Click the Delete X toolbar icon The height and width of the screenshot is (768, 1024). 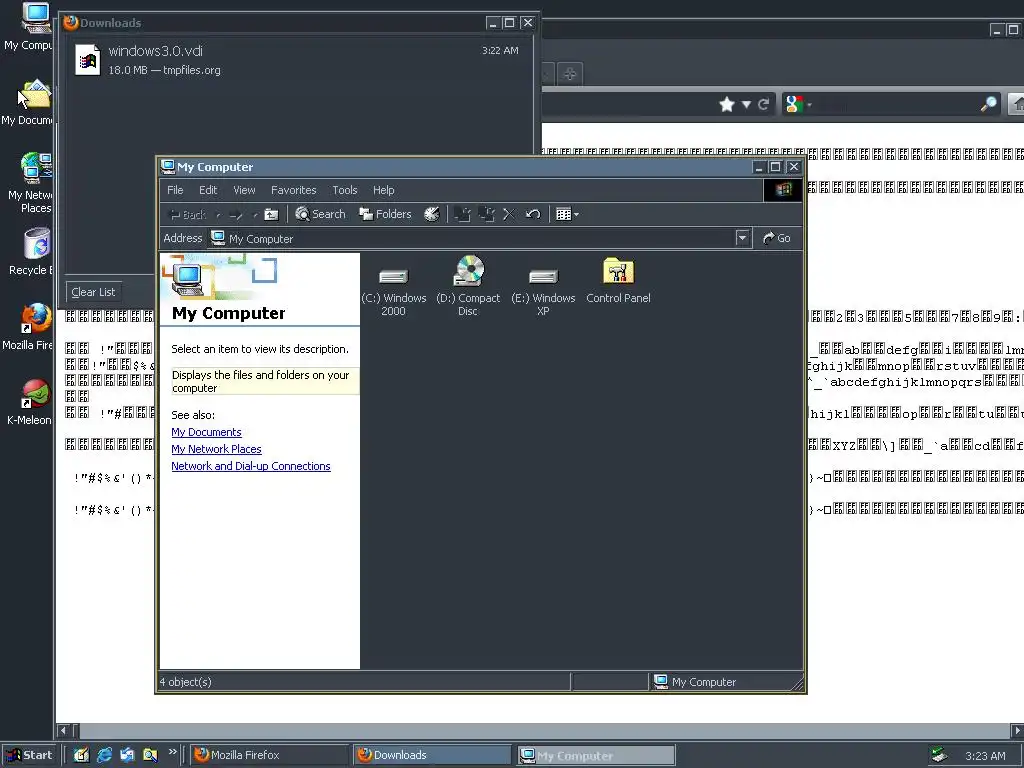click(x=509, y=214)
